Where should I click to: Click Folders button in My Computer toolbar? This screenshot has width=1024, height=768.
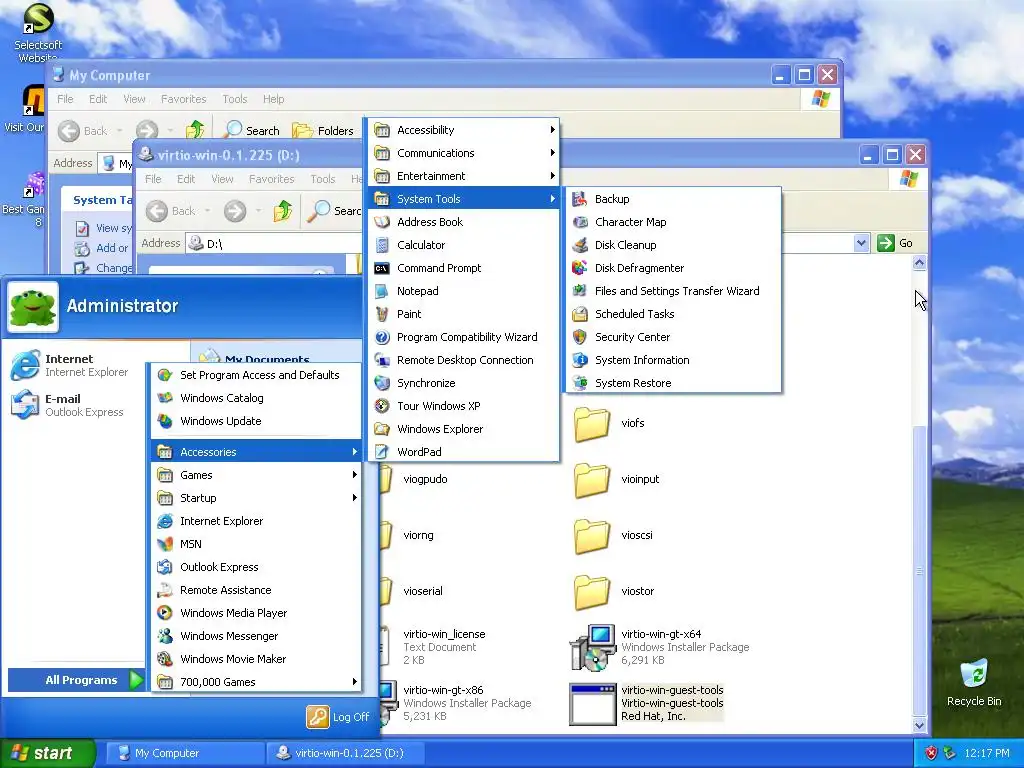323,131
